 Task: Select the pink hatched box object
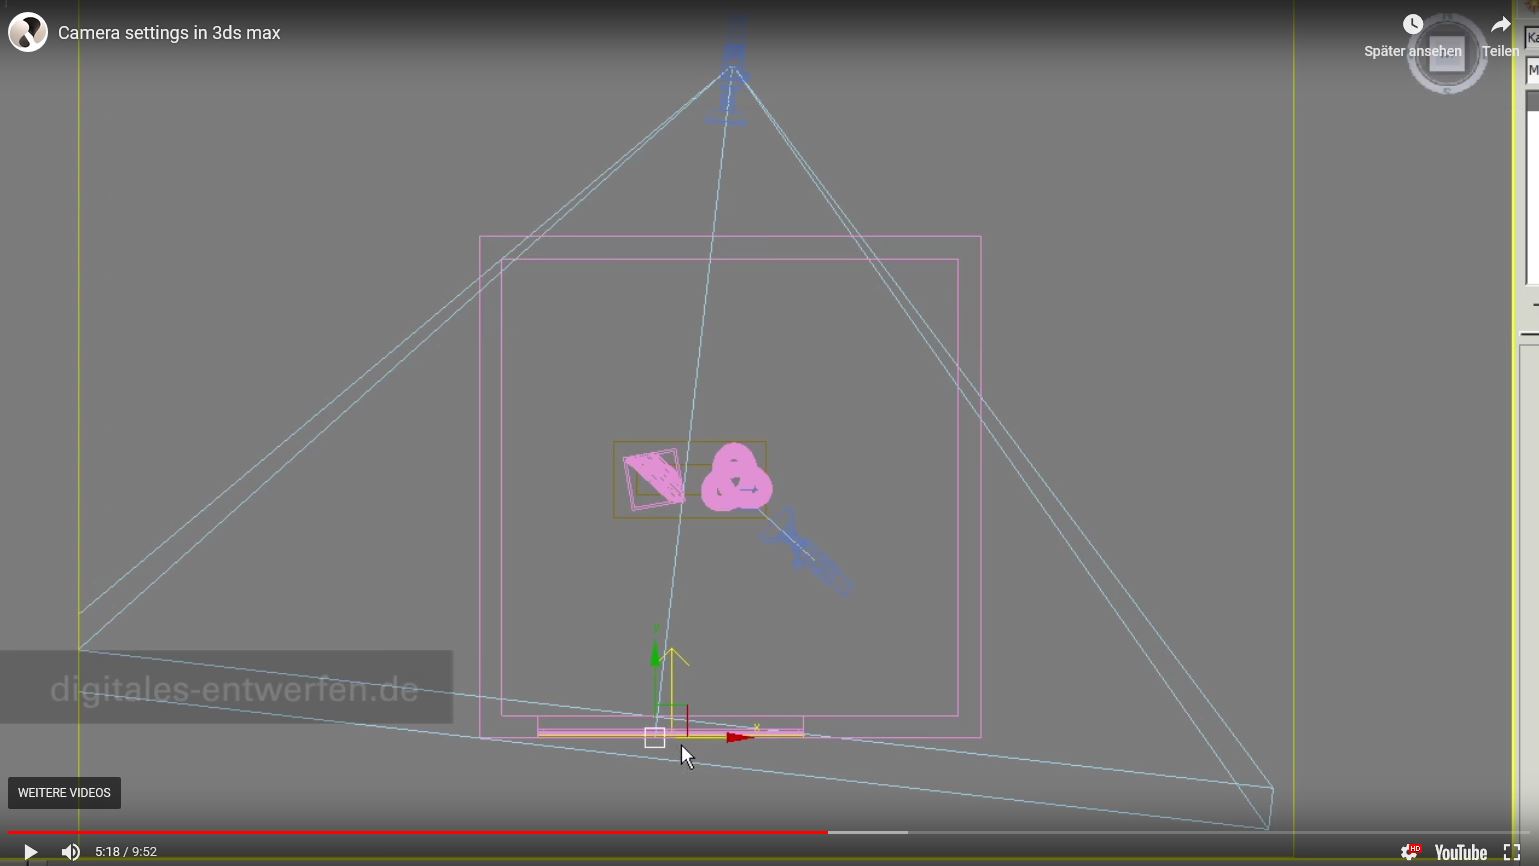(654, 479)
